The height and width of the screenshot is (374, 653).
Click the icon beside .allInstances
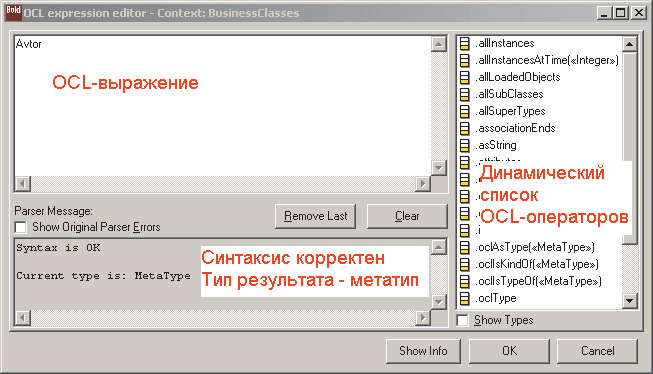click(x=464, y=43)
